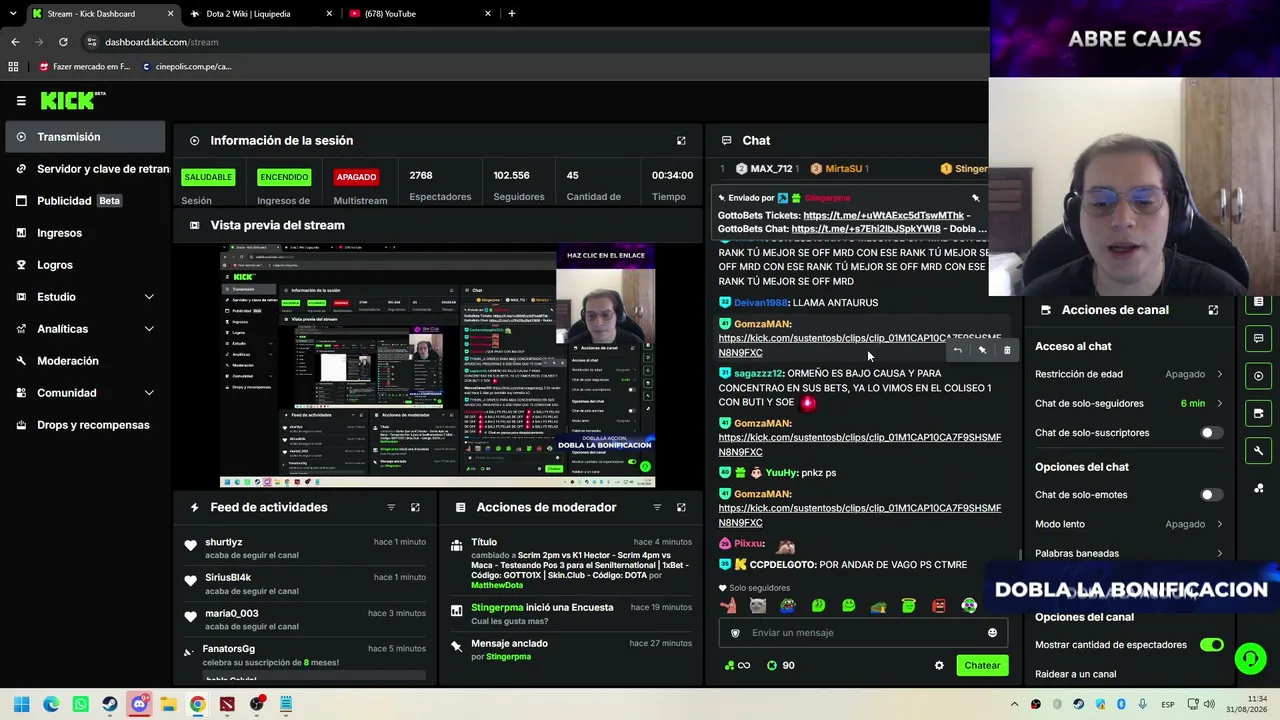Switch to the YouTube browser tab
The width and height of the screenshot is (1280, 720).
(418, 14)
